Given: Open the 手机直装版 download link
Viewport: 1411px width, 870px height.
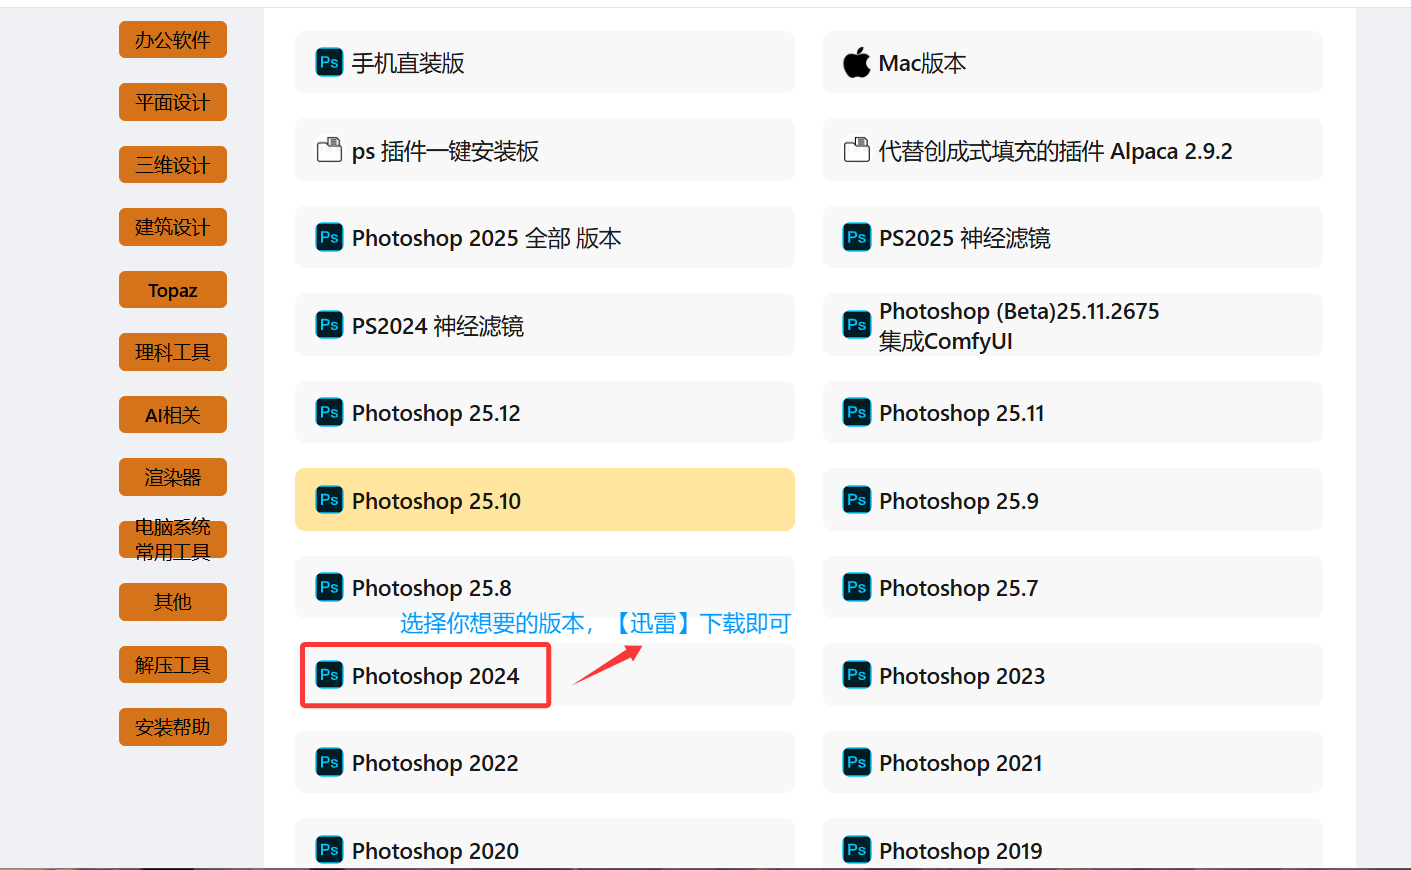Looking at the screenshot, I should (545, 62).
